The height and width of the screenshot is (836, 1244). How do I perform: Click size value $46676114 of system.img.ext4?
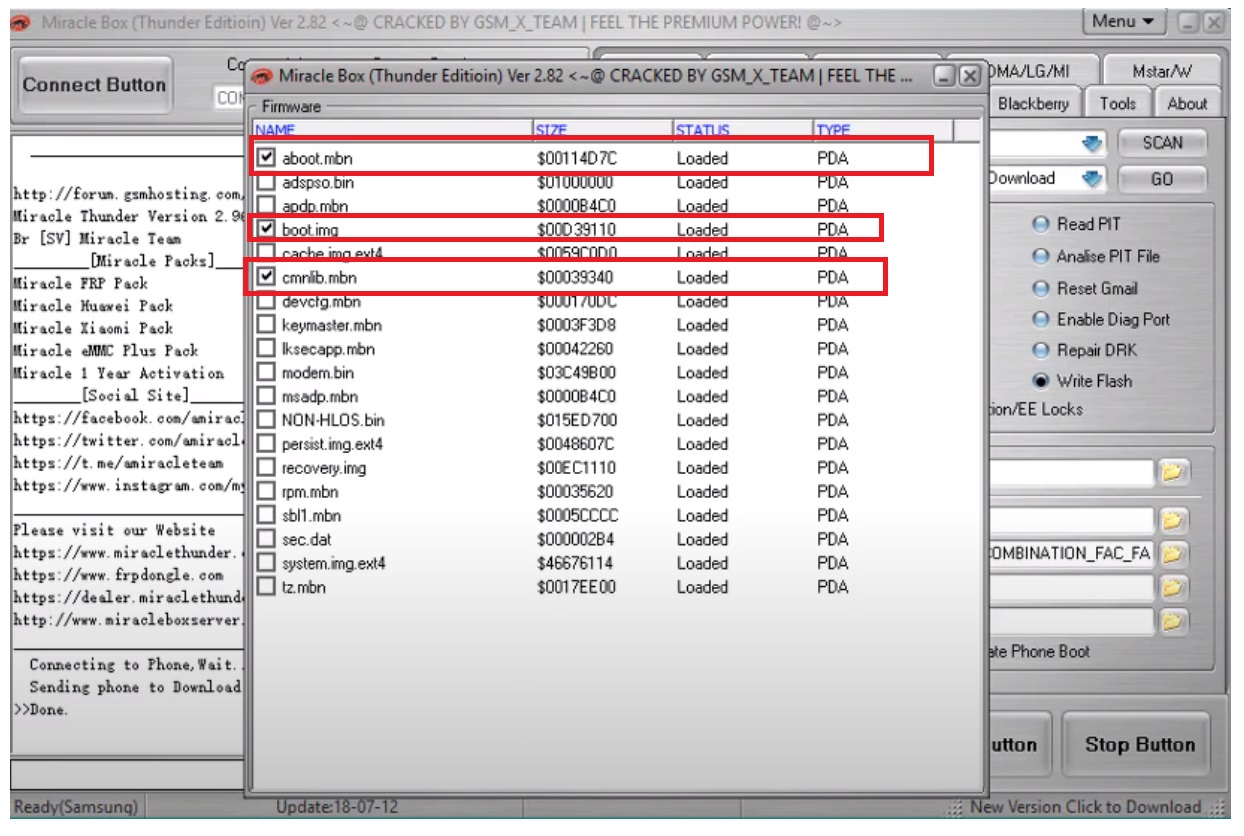(x=575, y=563)
